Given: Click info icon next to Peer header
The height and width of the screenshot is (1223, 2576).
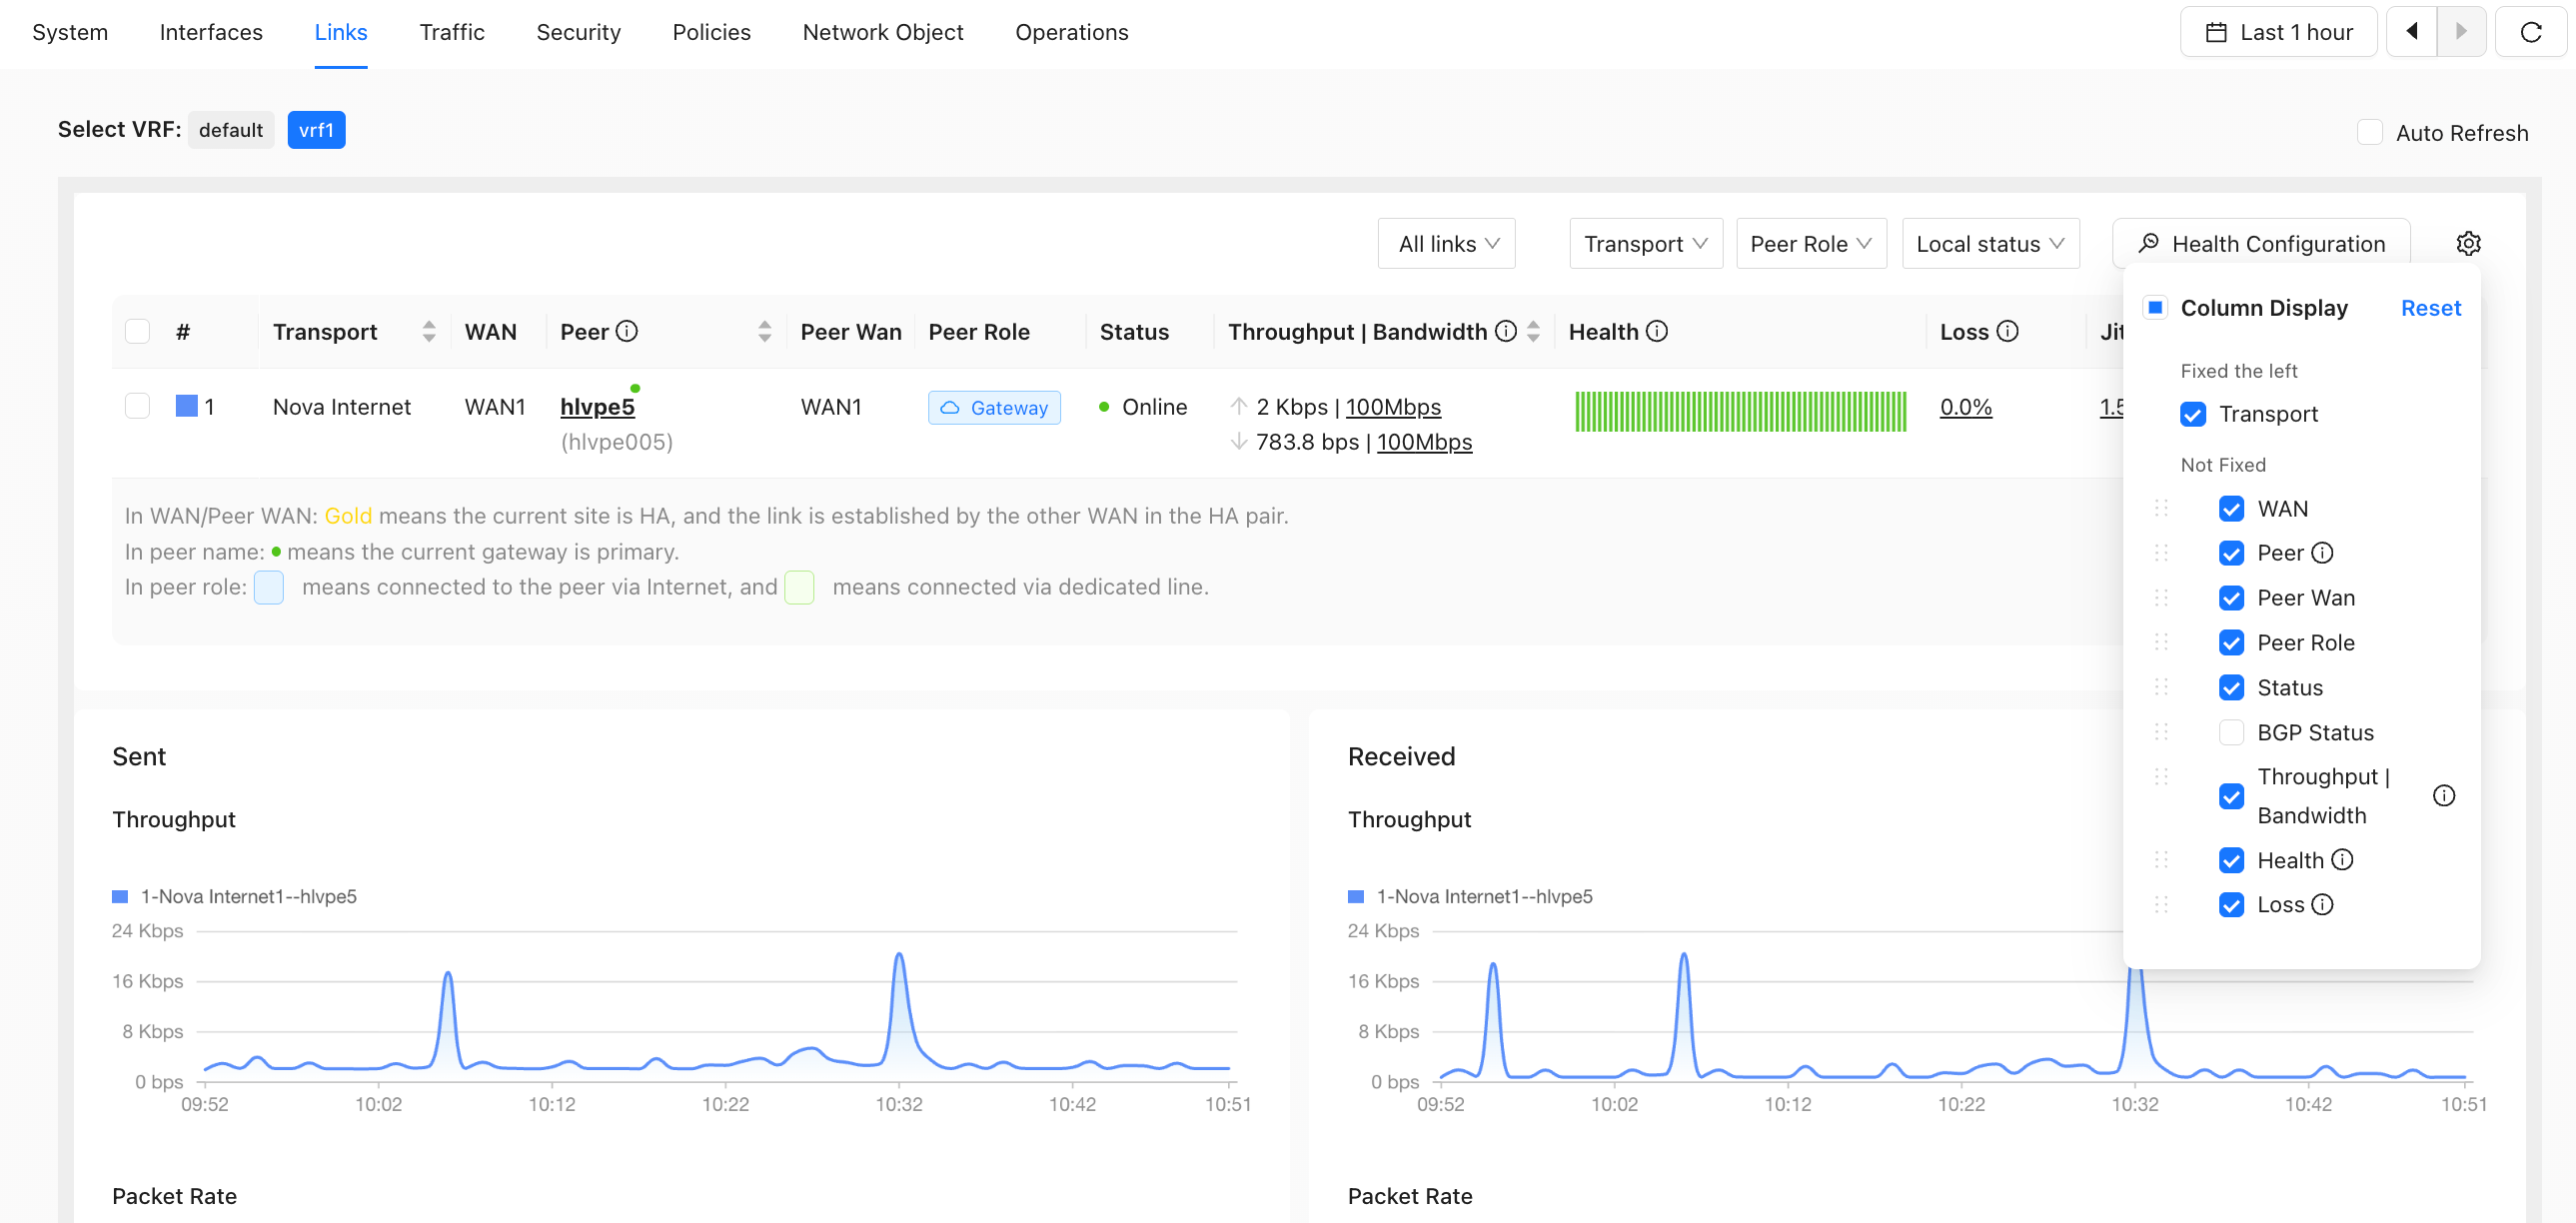Looking at the screenshot, I should click(x=627, y=331).
